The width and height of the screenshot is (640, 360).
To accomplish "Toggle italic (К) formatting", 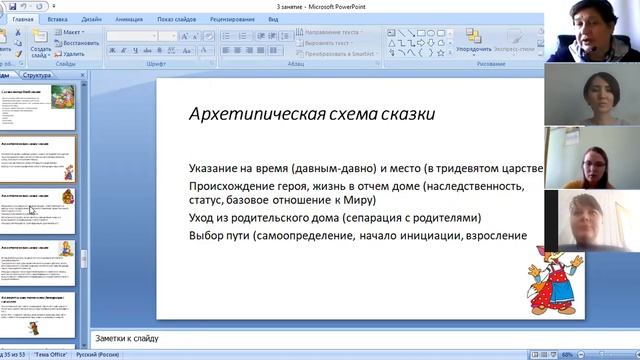I will point(124,51).
